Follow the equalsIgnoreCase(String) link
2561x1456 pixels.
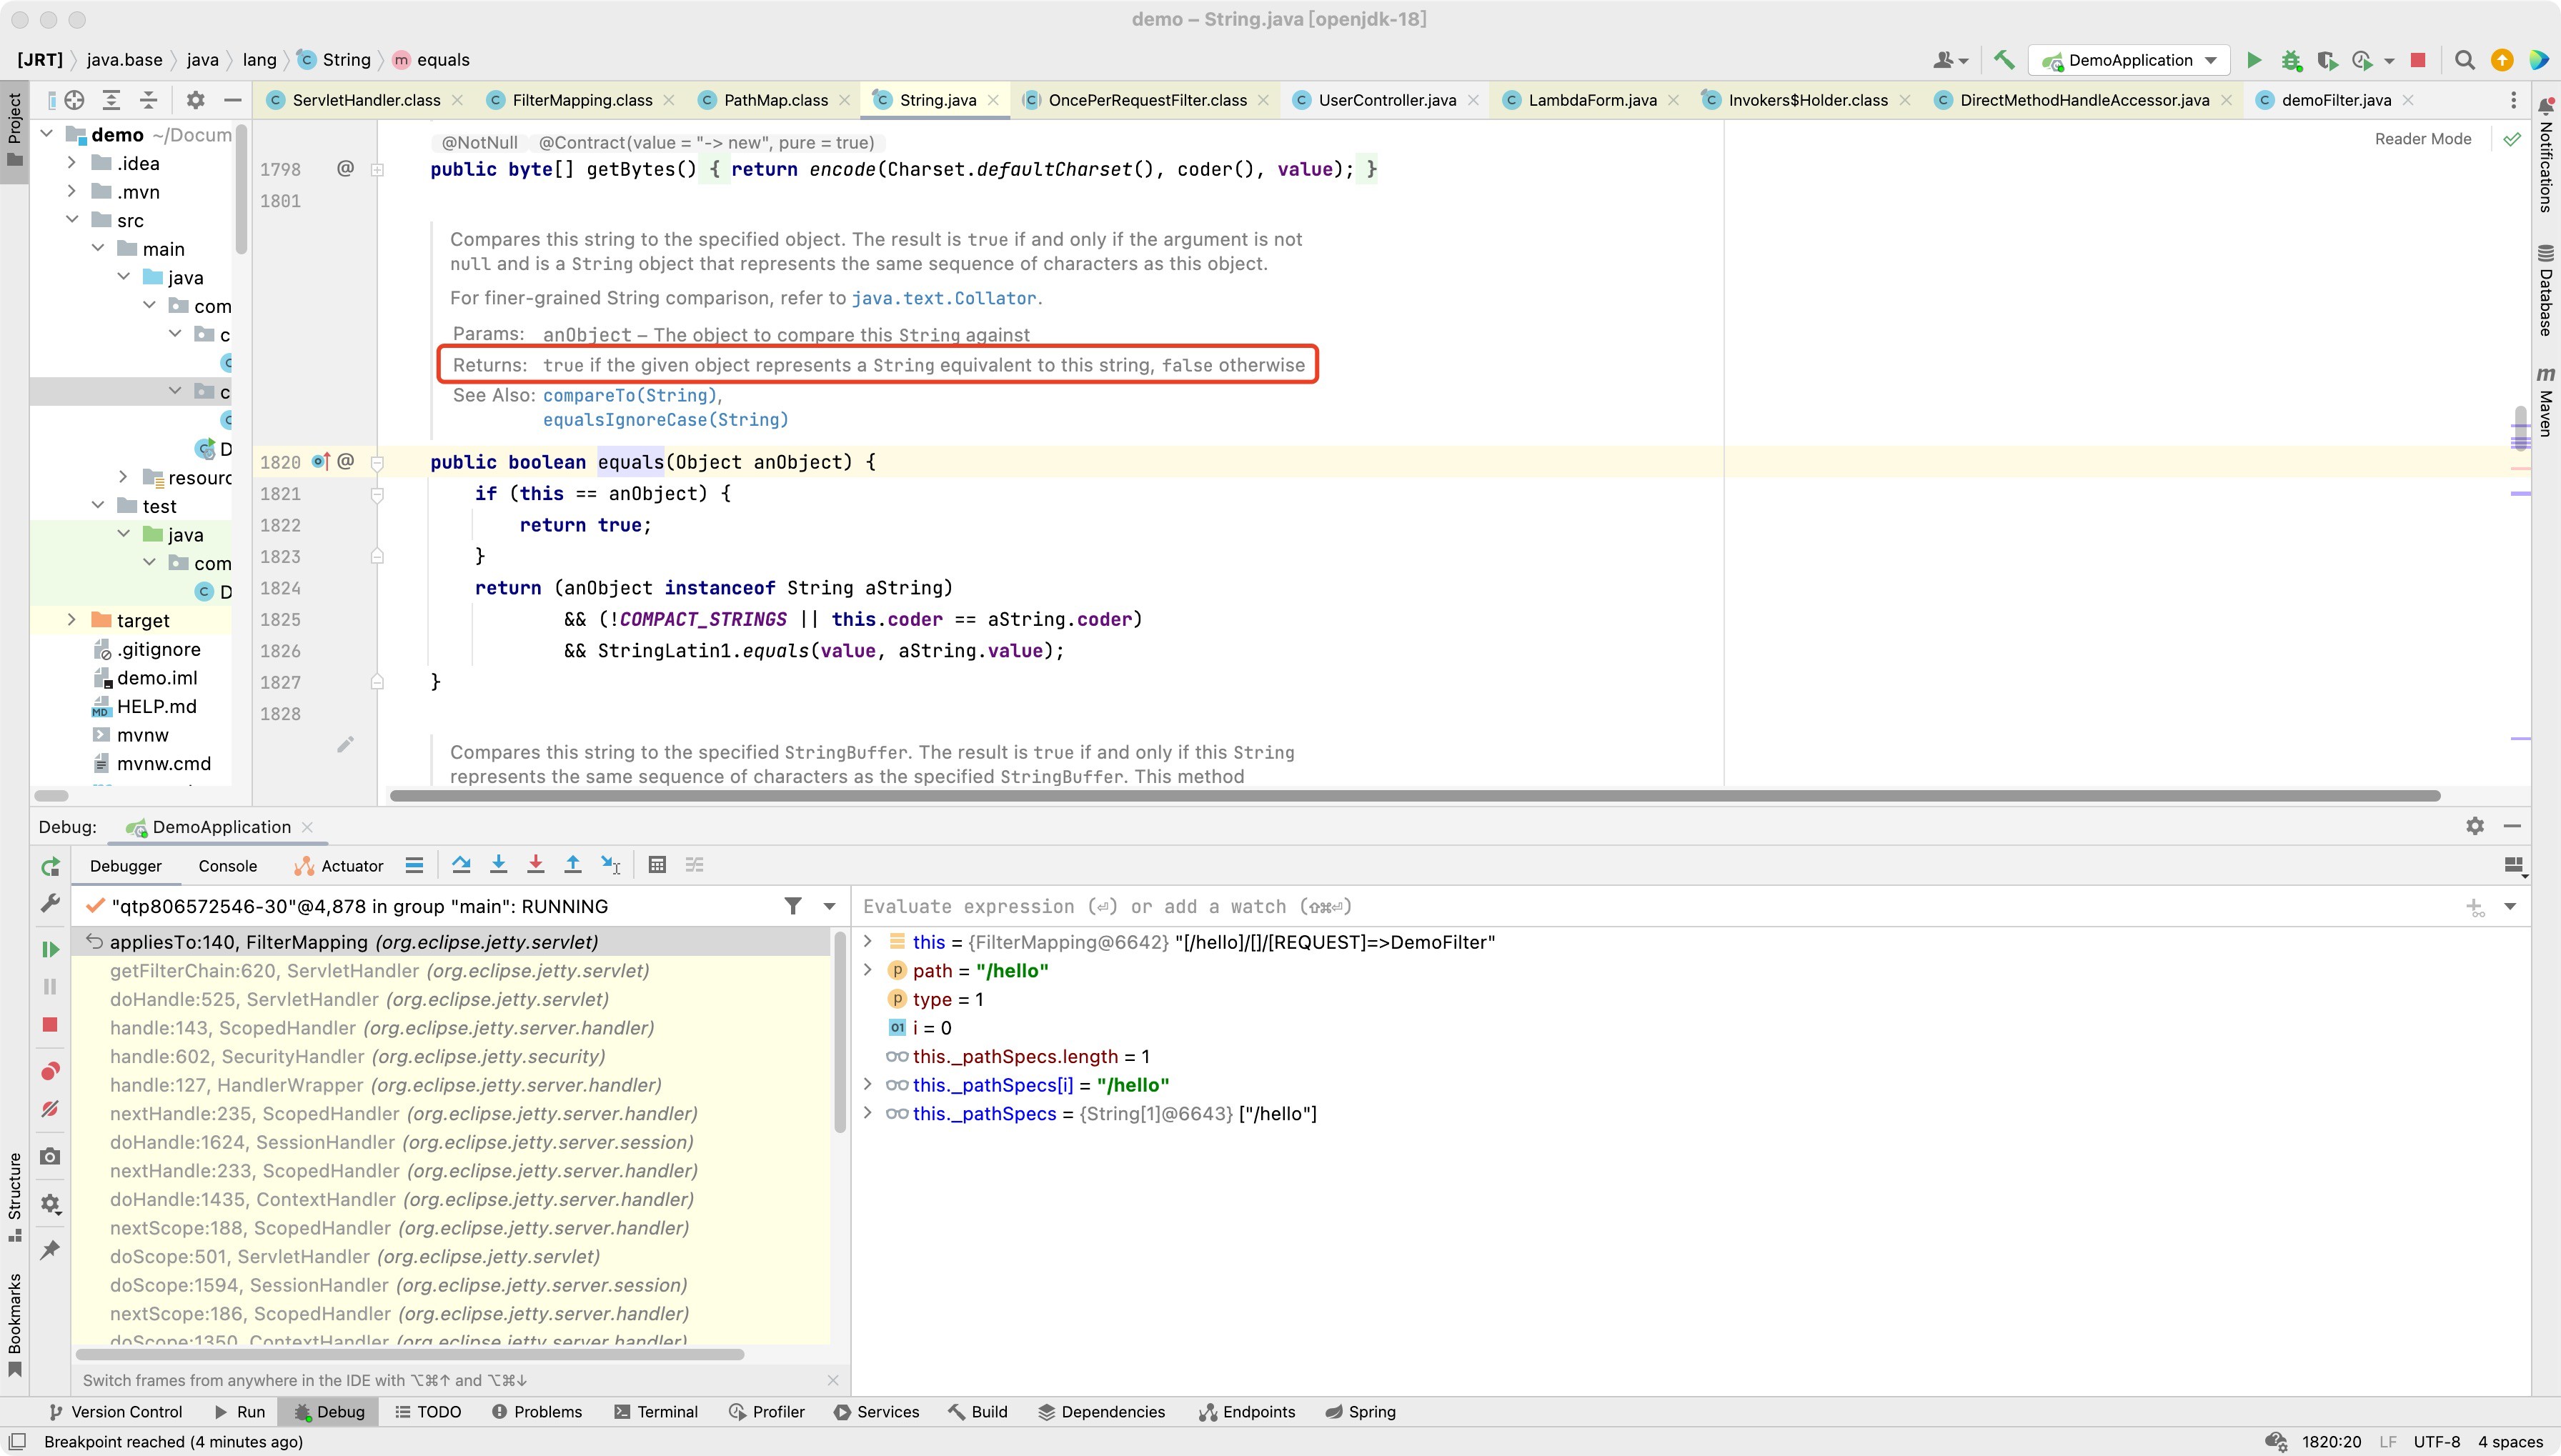point(666,420)
